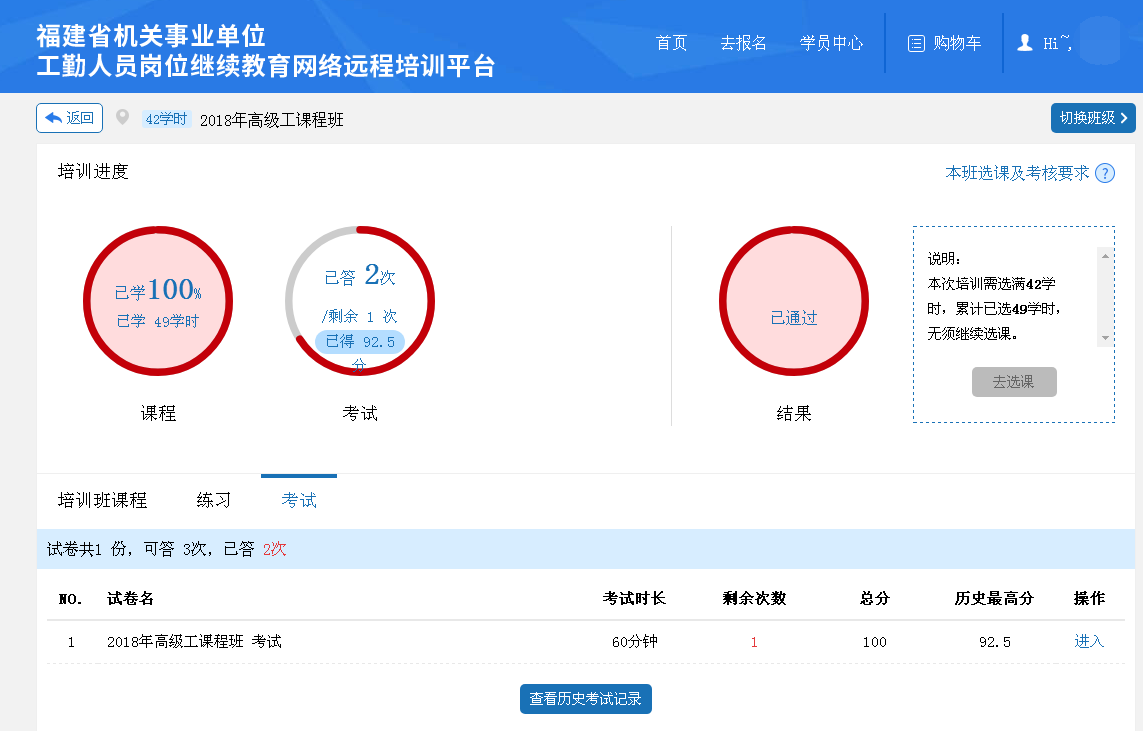Click the shopping cart list icon
This screenshot has width=1143, height=731.
coord(915,43)
